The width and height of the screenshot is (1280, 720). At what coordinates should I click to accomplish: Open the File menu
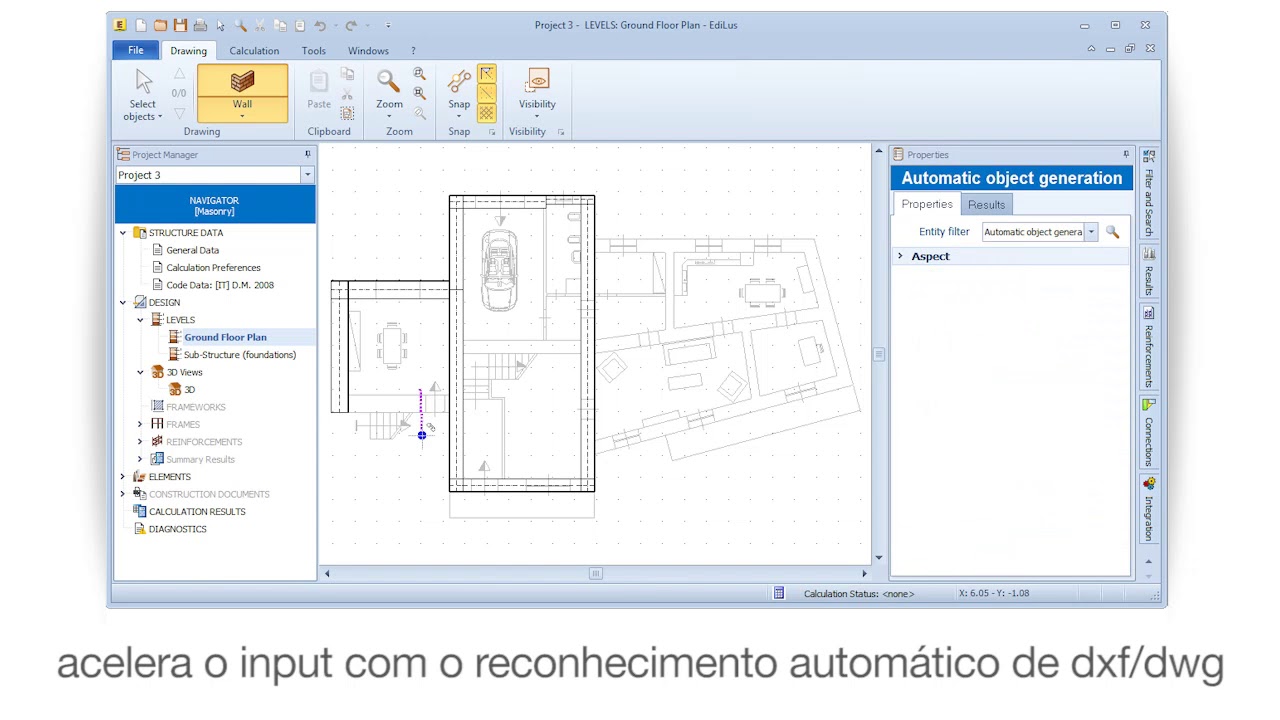(x=136, y=50)
